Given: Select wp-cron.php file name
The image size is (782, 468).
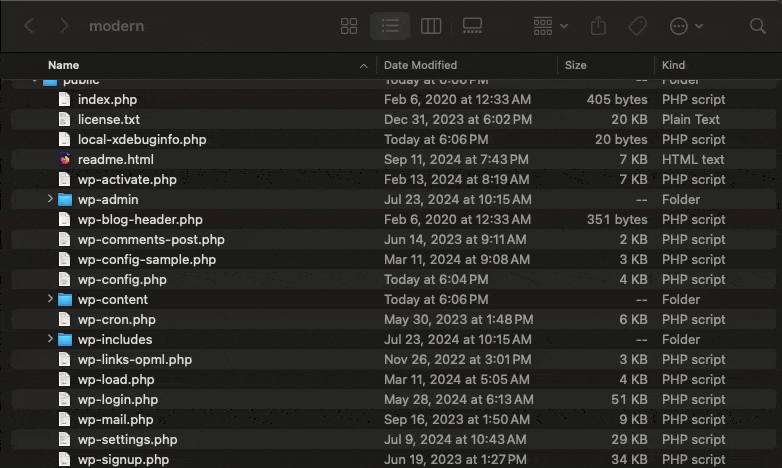Looking at the screenshot, I should [x=117, y=319].
